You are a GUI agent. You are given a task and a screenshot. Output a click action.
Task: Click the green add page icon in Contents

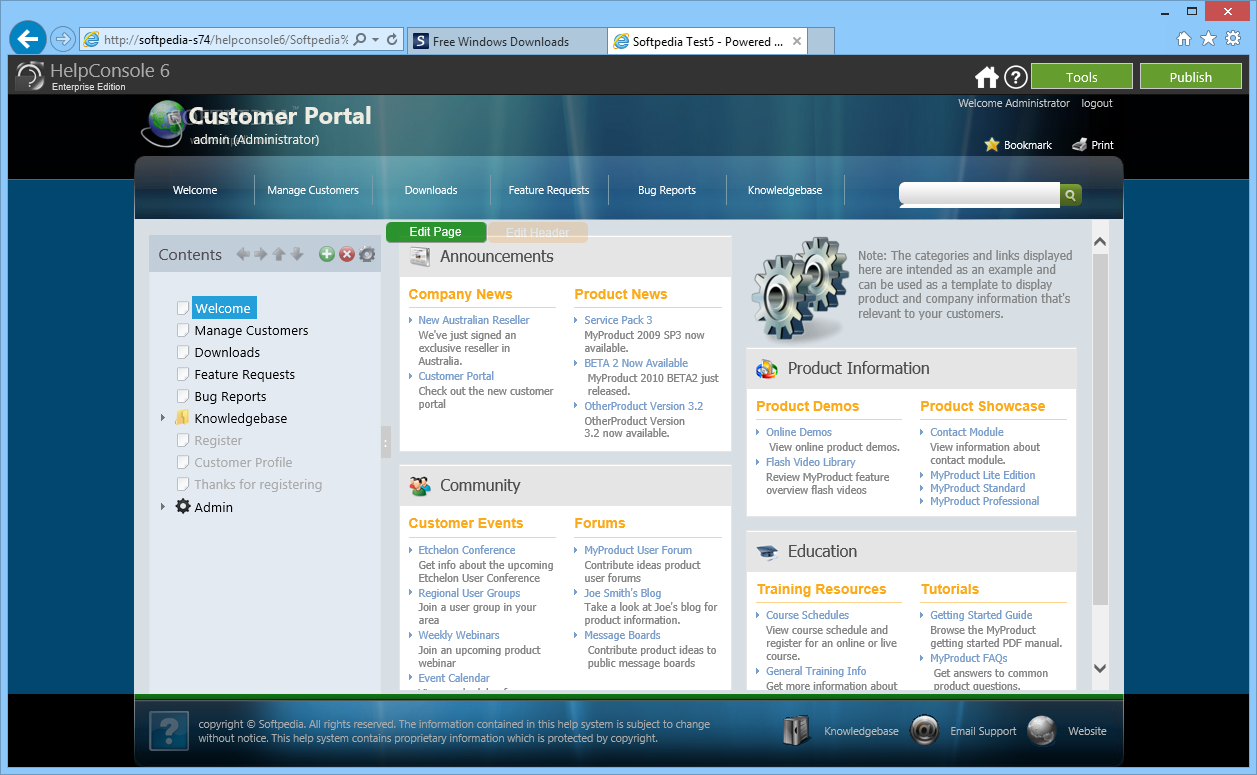327,254
